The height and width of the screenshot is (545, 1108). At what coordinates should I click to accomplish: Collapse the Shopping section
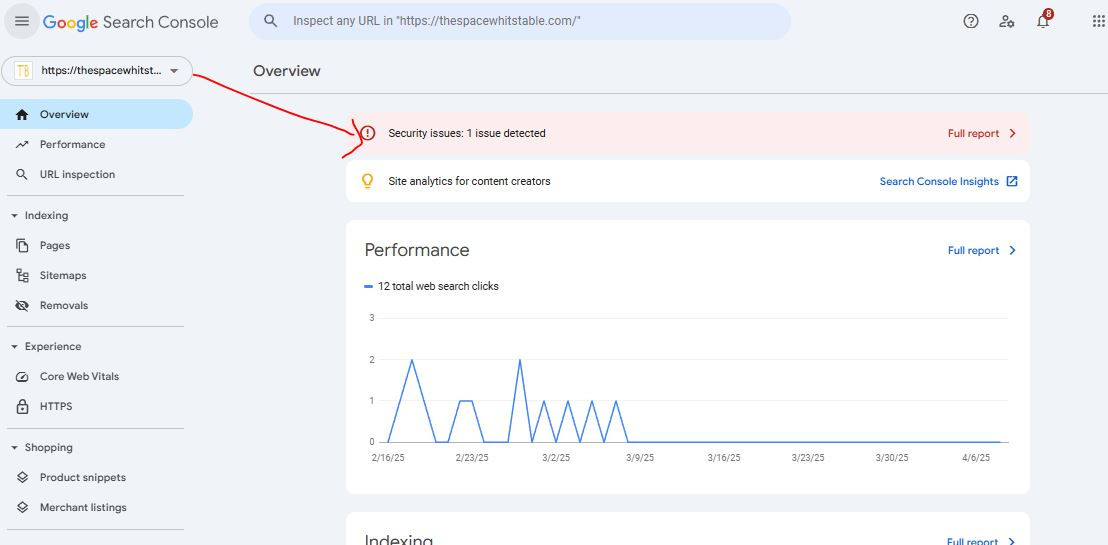[14, 447]
